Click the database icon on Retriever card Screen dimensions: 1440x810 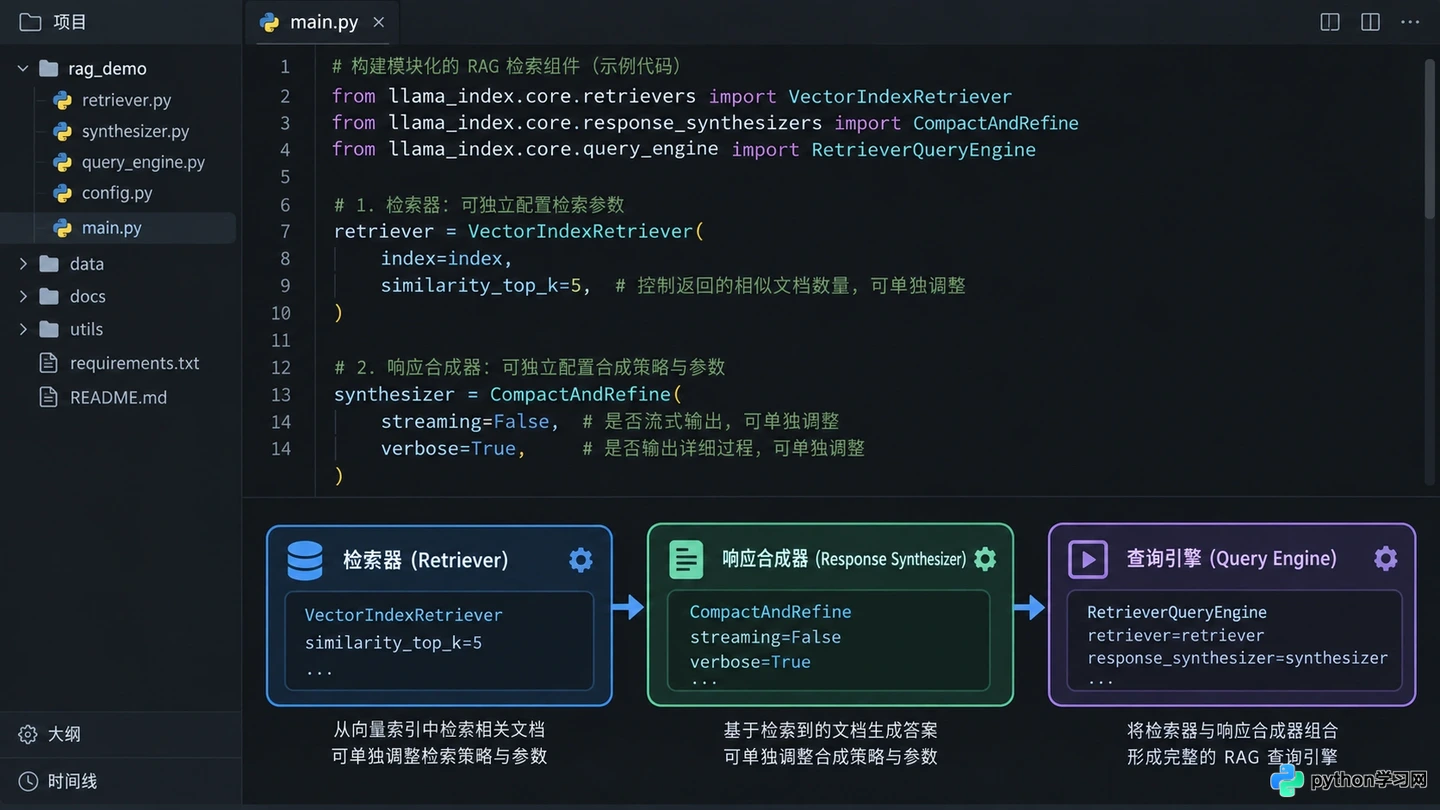pos(305,561)
